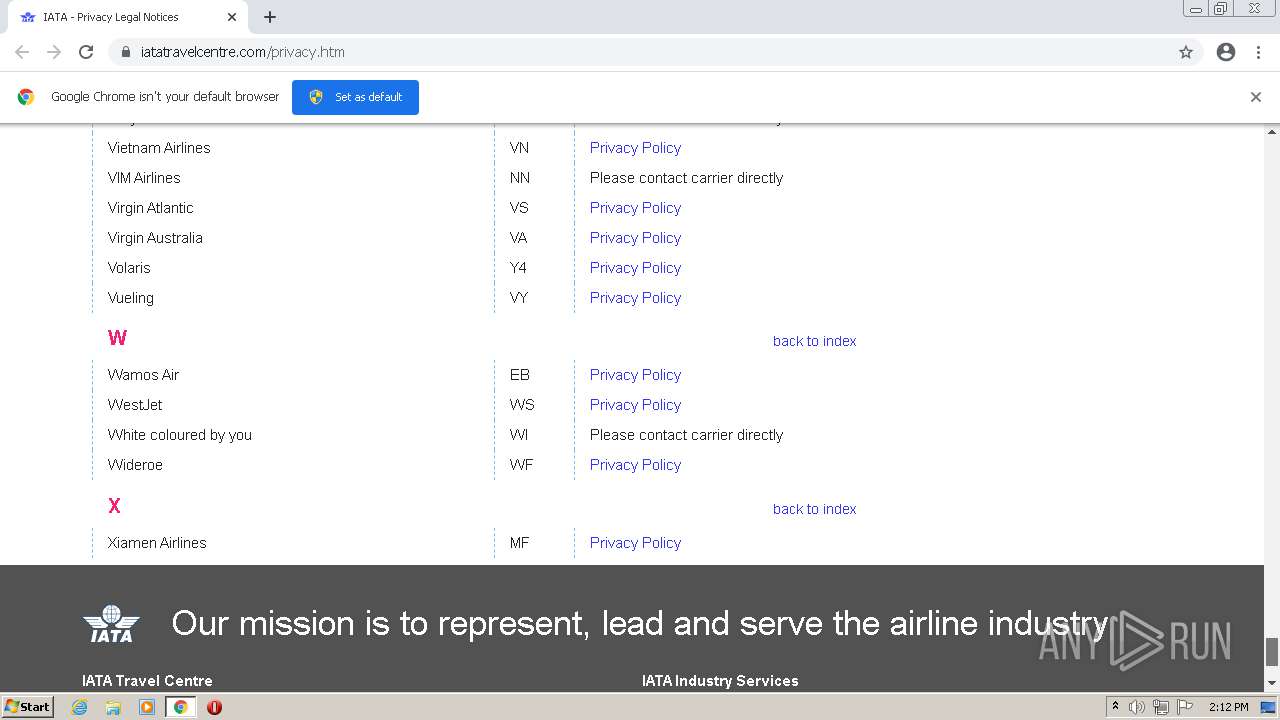Open Vueling Privacy Policy link
This screenshot has width=1280, height=720.
635,298
